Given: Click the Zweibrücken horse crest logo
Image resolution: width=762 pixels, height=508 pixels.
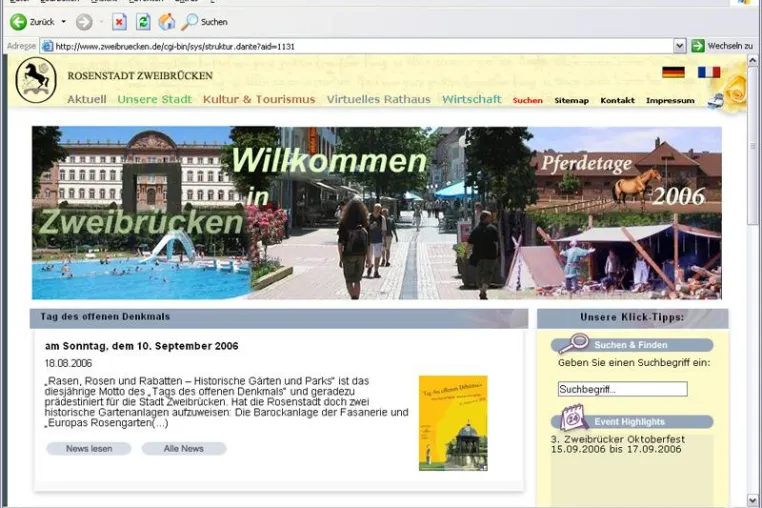Looking at the screenshot, I should tap(36, 80).
